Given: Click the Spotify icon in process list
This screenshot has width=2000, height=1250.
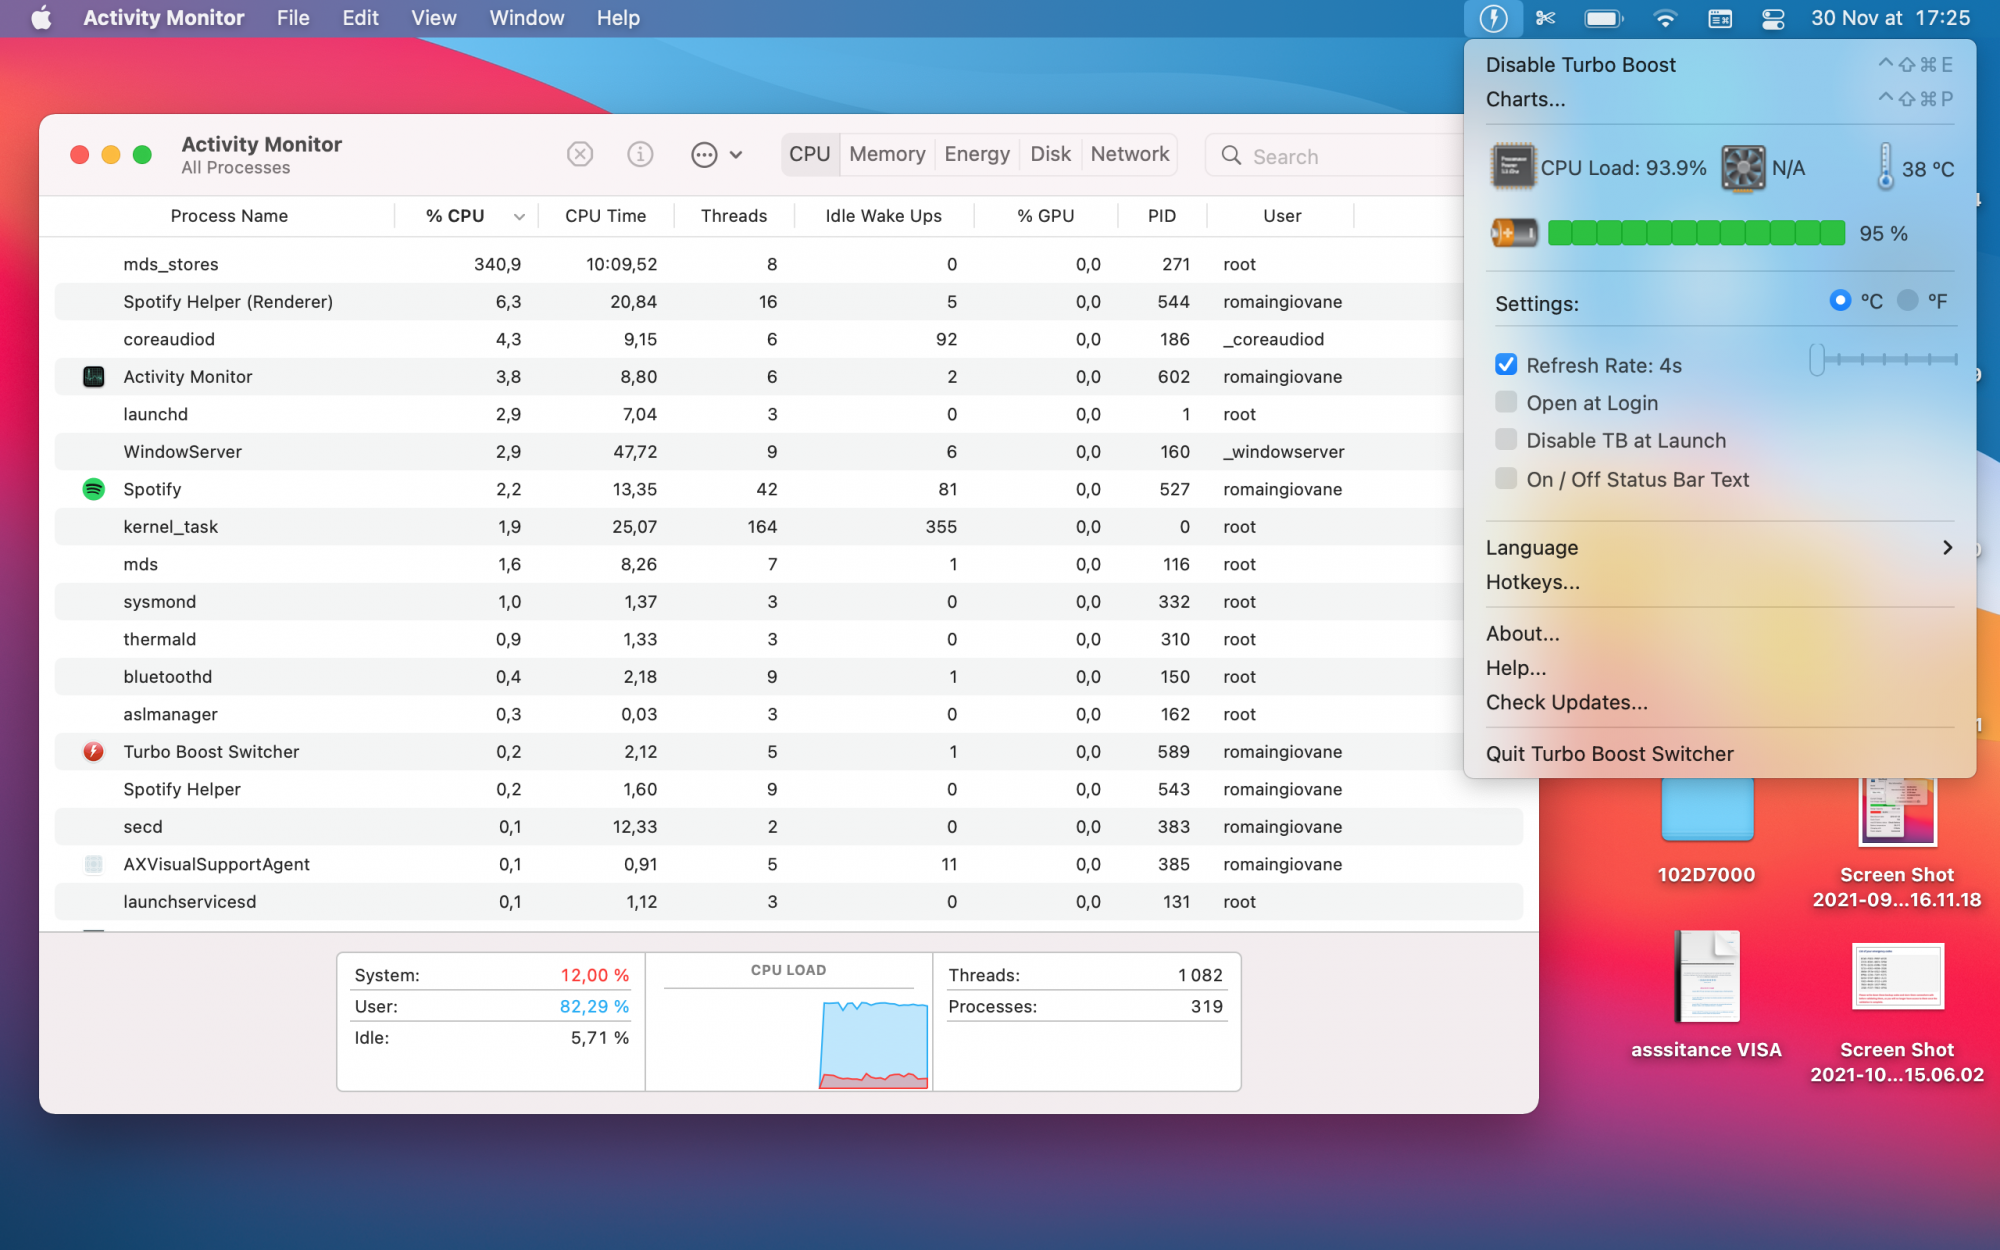Looking at the screenshot, I should click(x=93, y=489).
